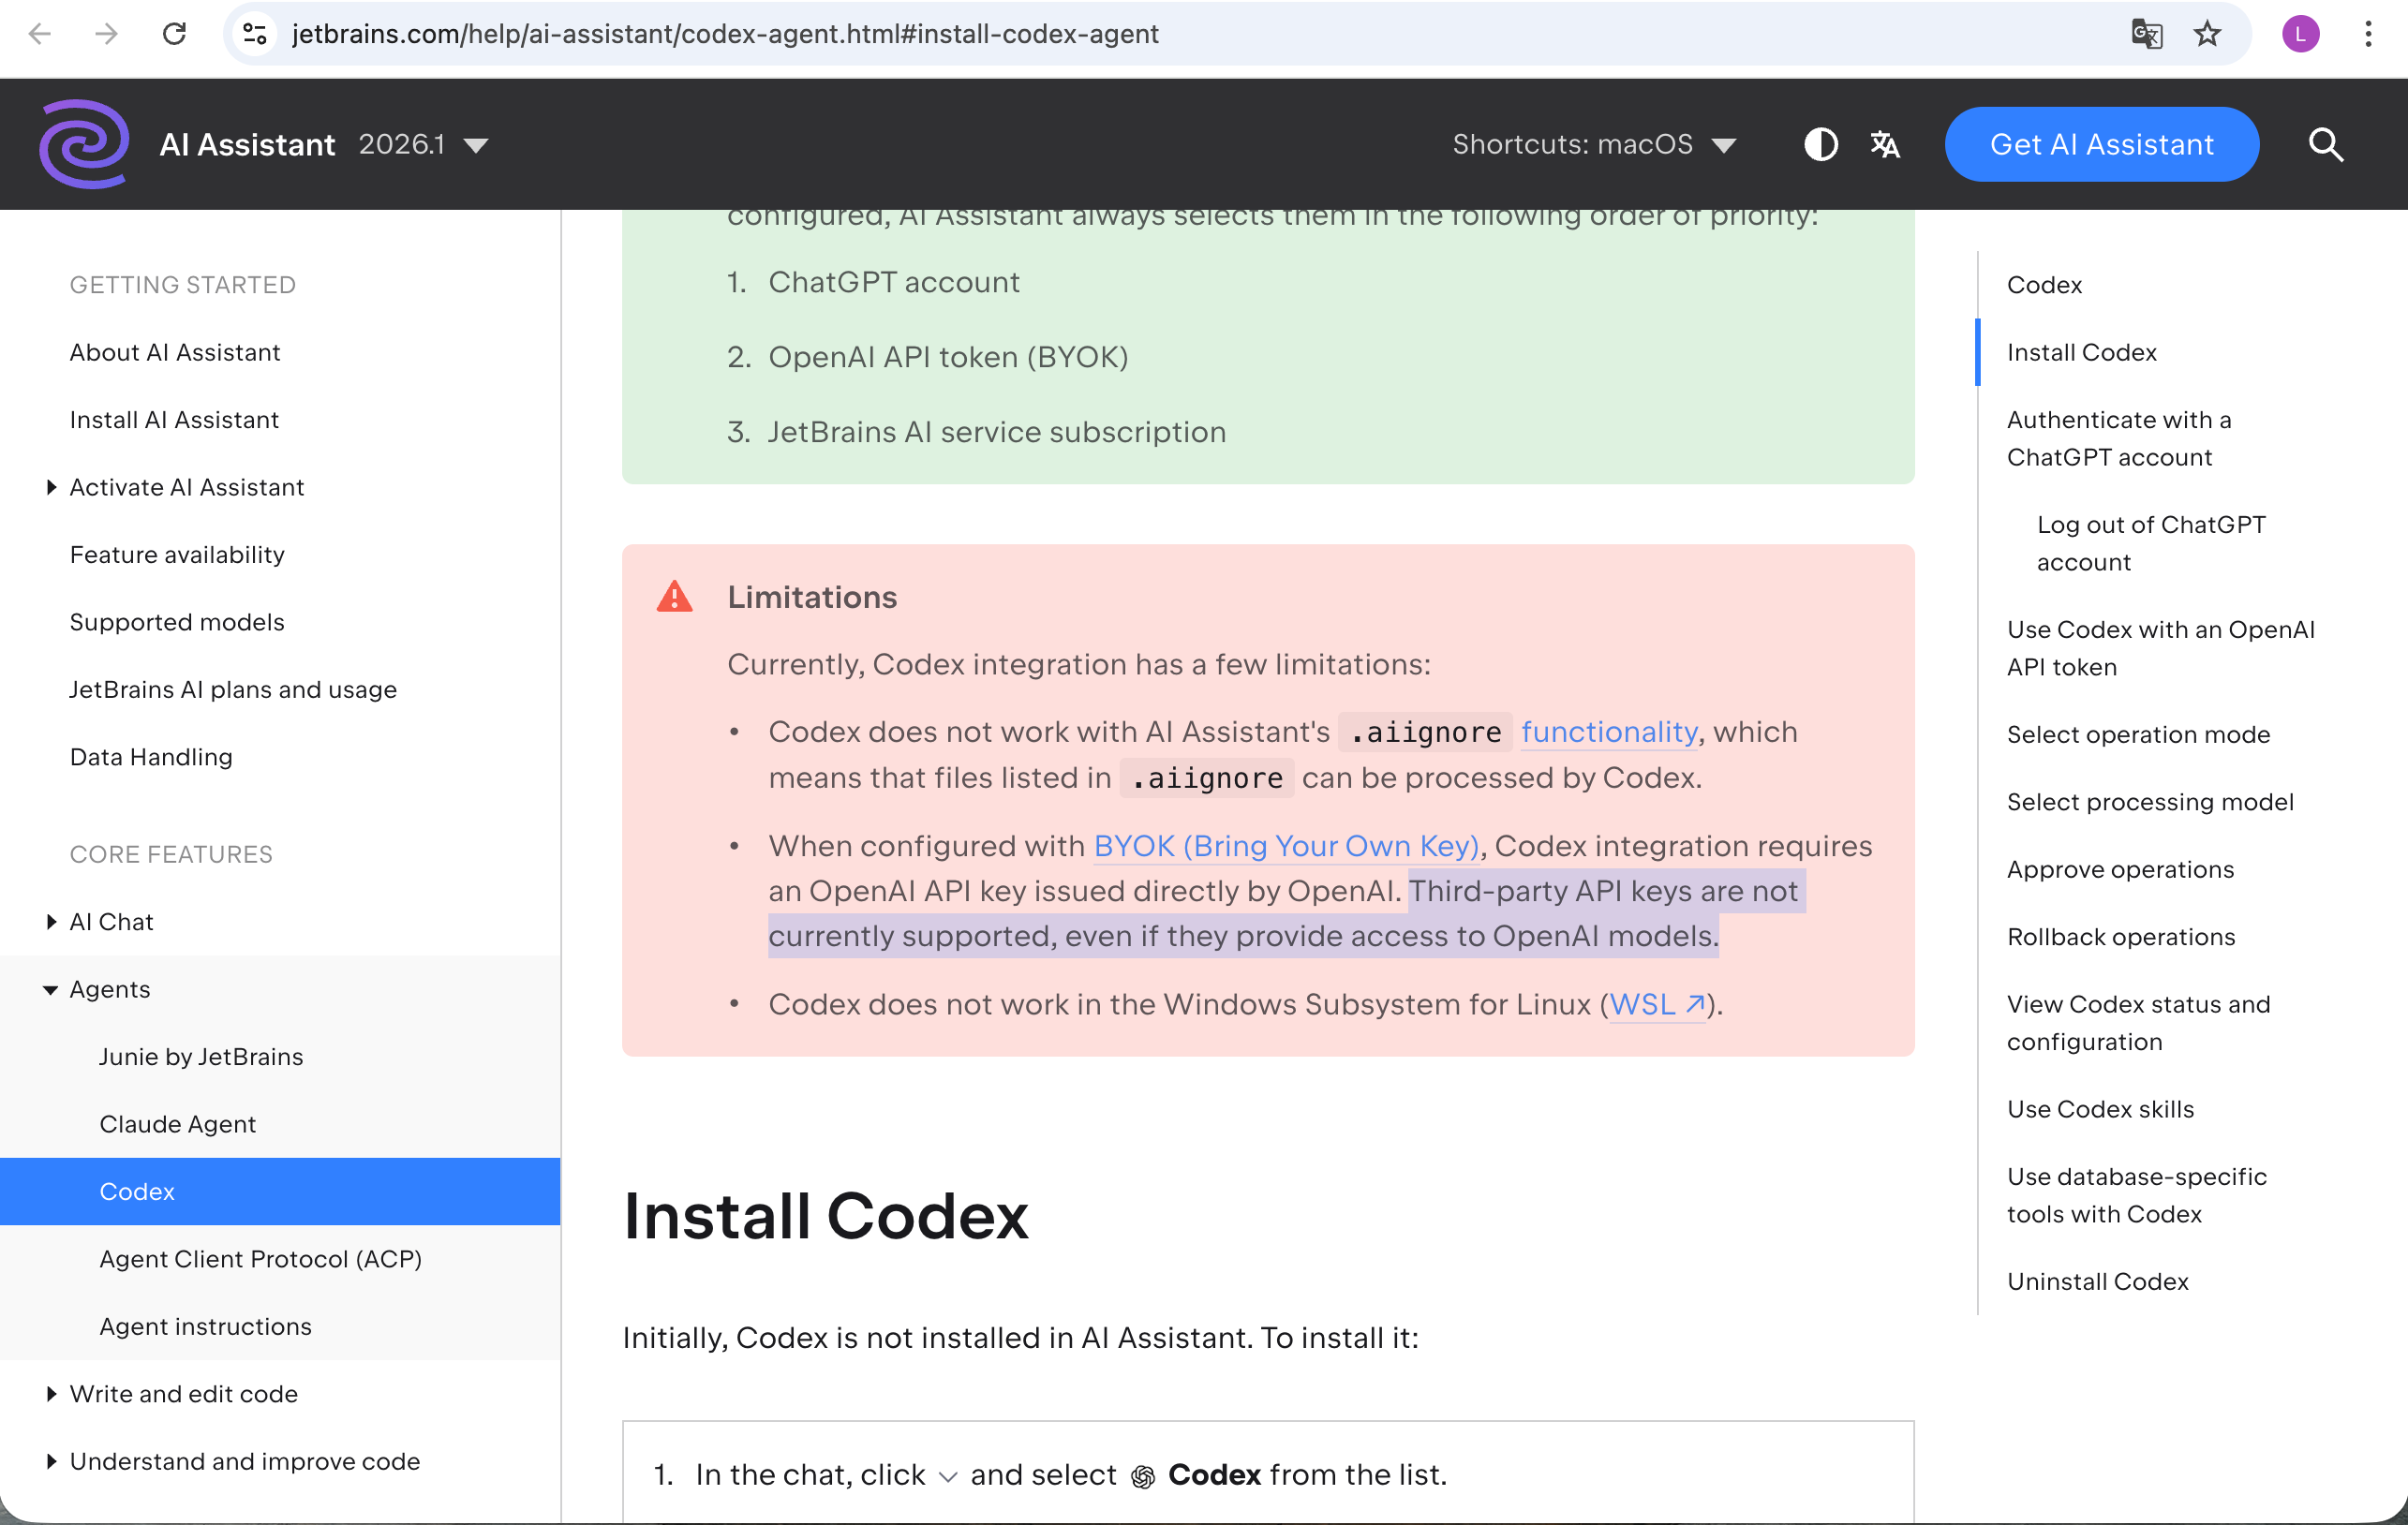Jump to Uninstall Codex section
Image resolution: width=2408 pixels, height=1525 pixels.
coord(2097,1282)
